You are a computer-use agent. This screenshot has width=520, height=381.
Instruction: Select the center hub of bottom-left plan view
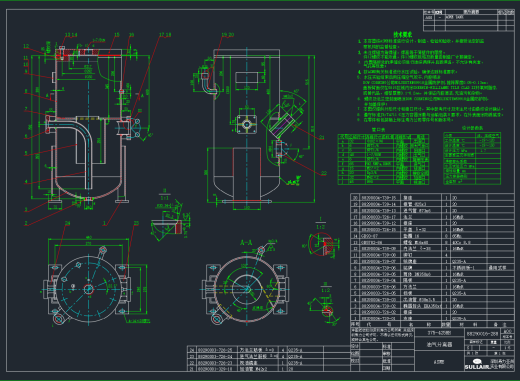tap(88, 289)
